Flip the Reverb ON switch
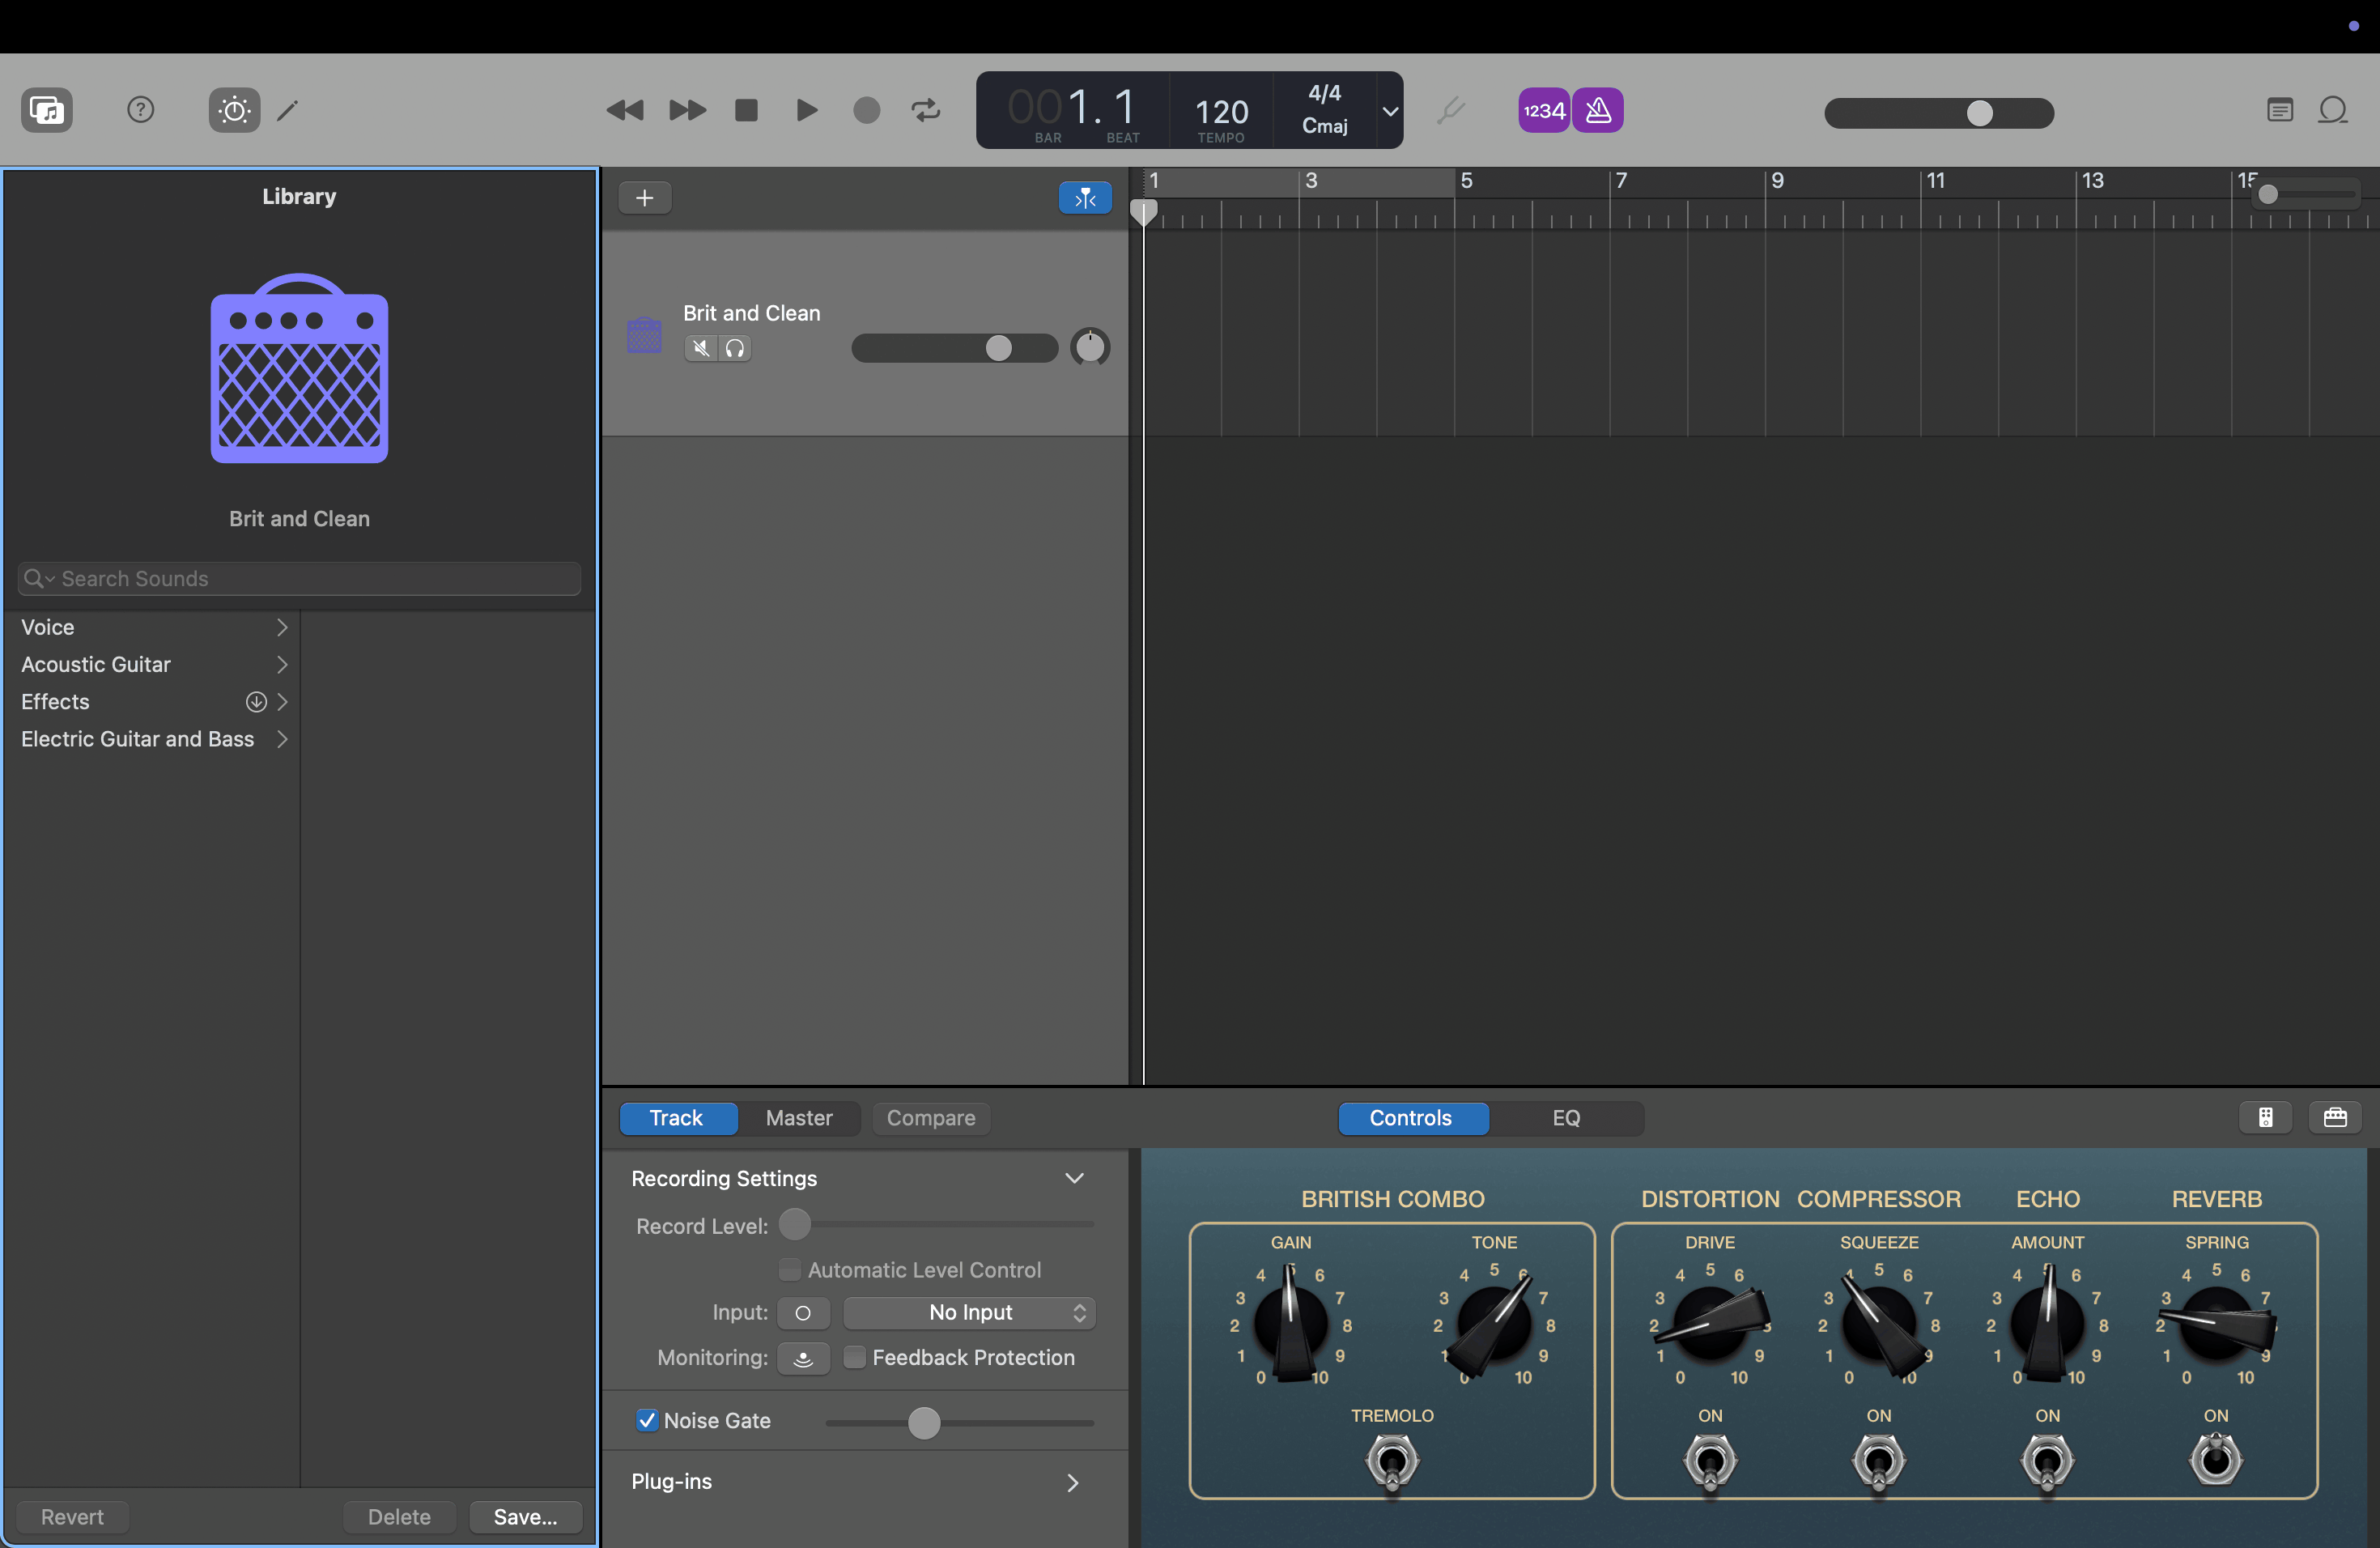The height and width of the screenshot is (1548, 2380). coord(2216,1461)
